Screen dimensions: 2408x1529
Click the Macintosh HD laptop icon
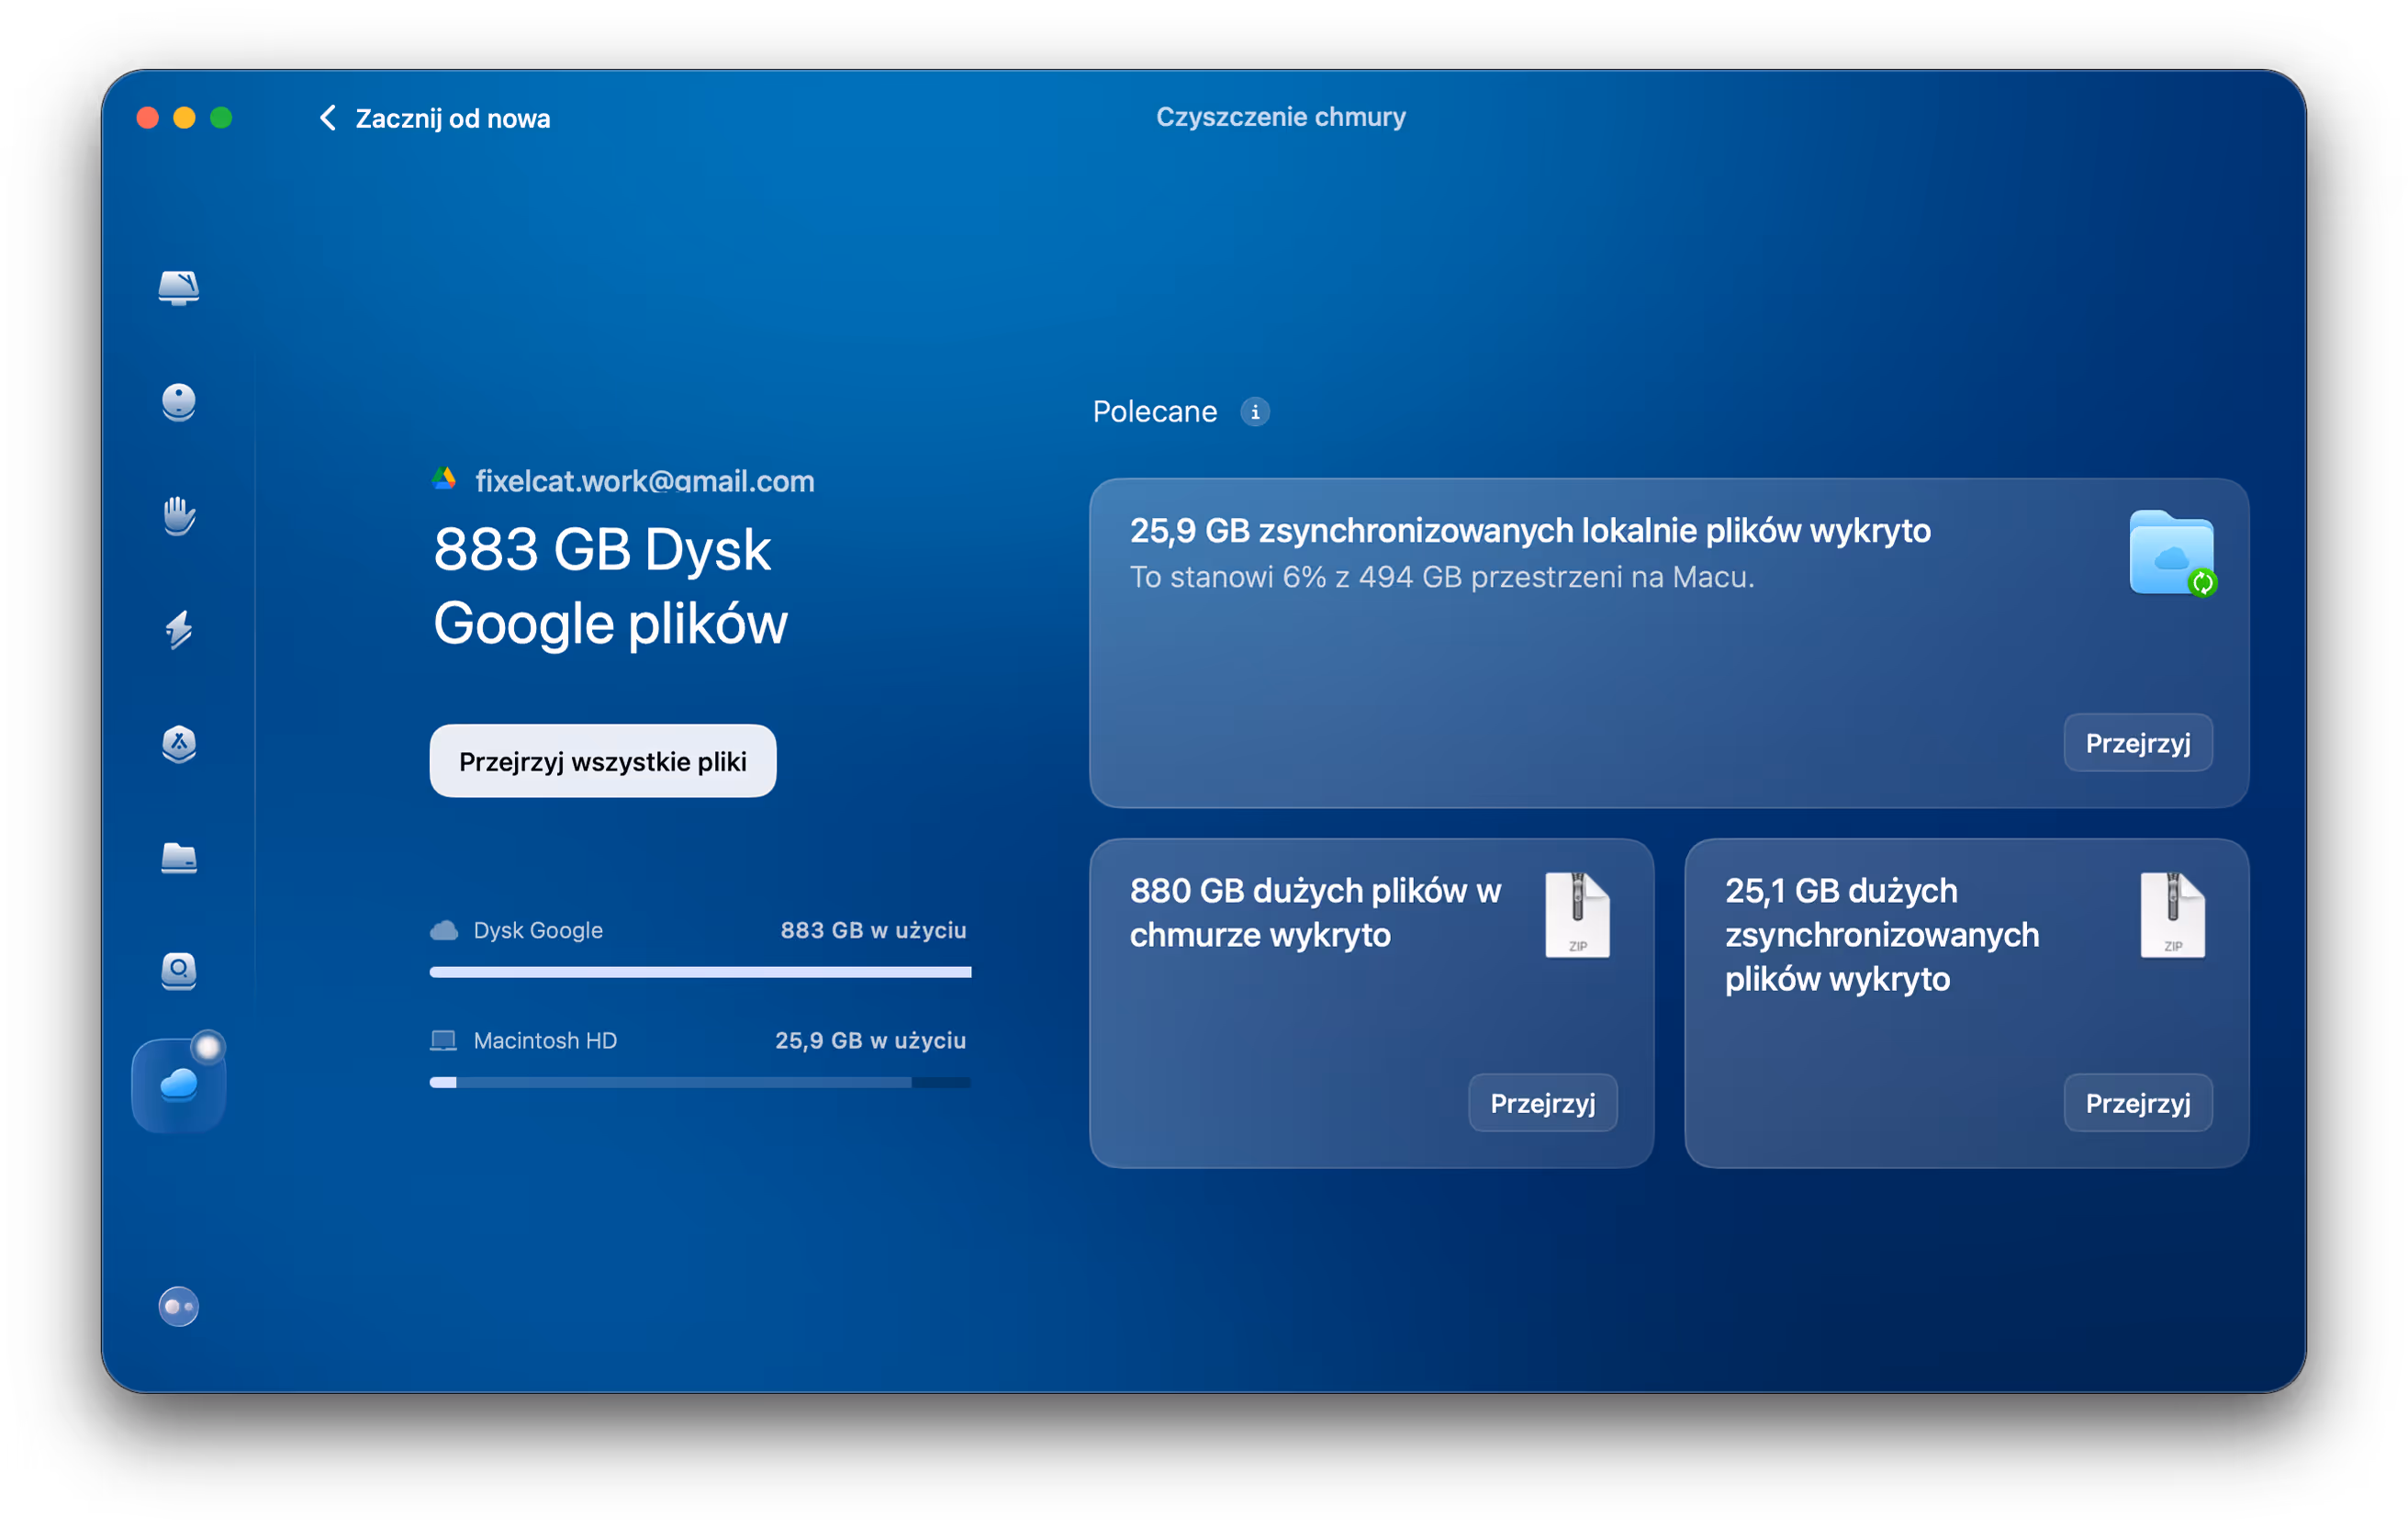443,1040
